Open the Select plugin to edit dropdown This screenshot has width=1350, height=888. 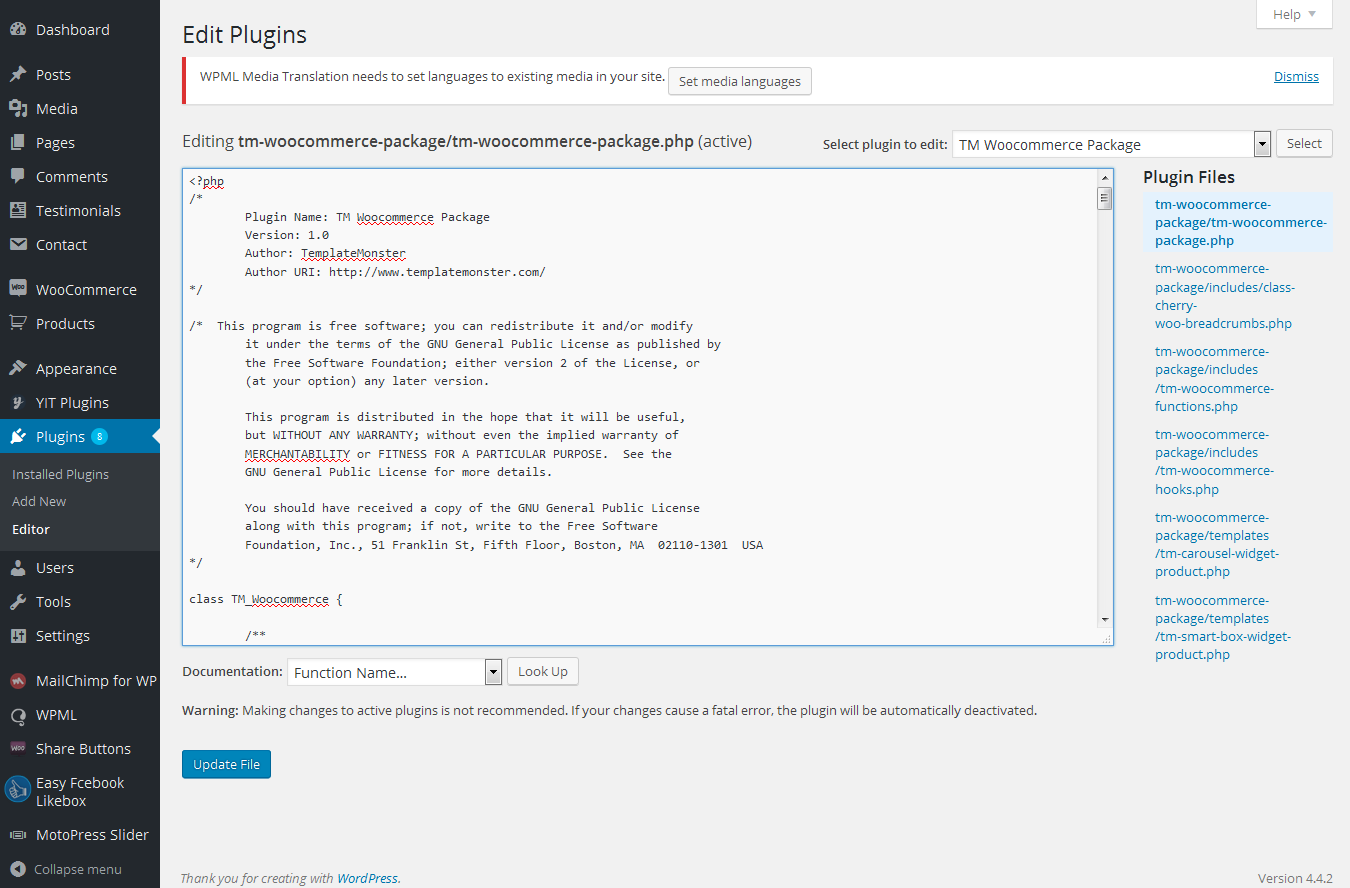pyautogui.click(x=1110, y=144)
